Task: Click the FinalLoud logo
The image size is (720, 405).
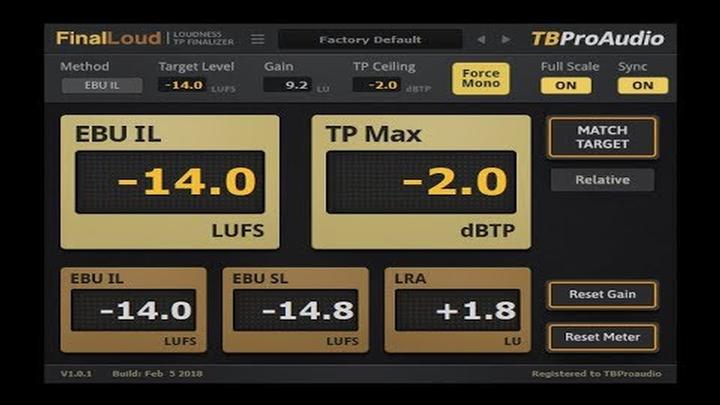Action: tap(108, 38)
